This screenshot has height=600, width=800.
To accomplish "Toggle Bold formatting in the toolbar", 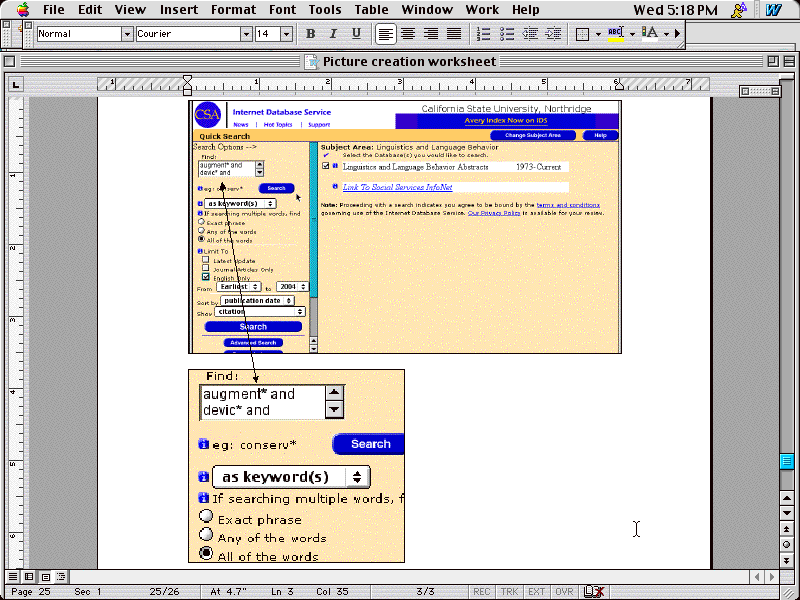I will pos(310,34).
